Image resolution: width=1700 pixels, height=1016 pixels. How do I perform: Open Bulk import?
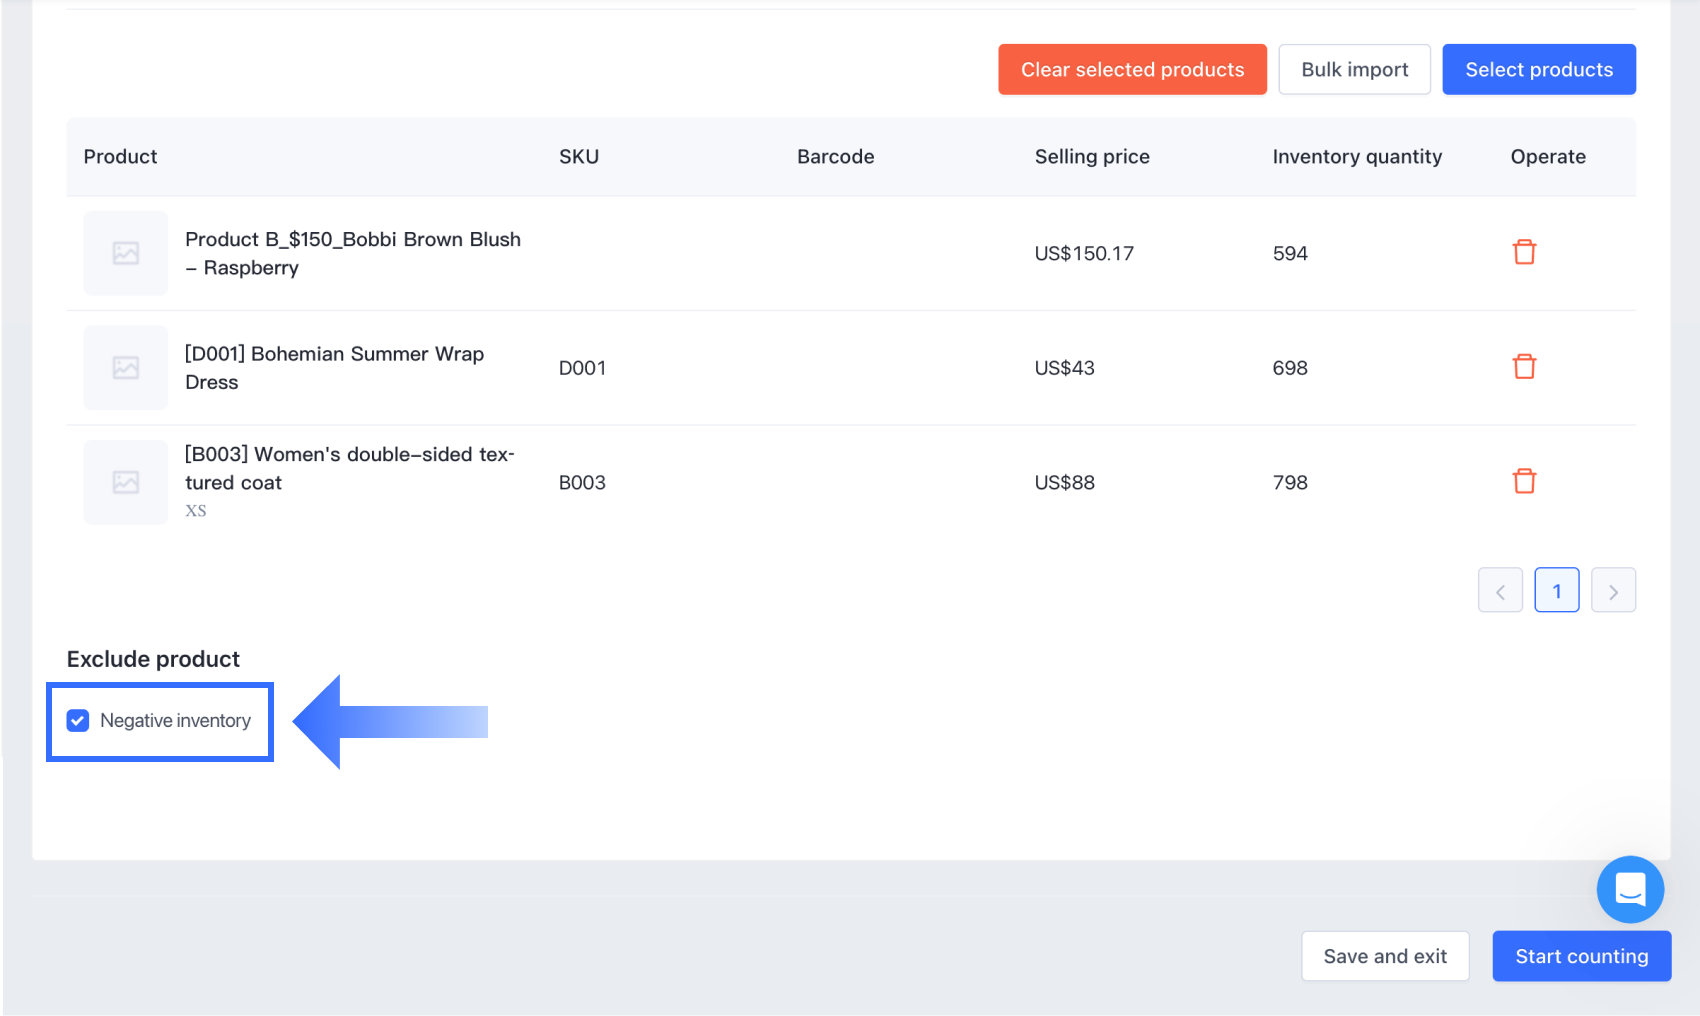point(1354,70)
